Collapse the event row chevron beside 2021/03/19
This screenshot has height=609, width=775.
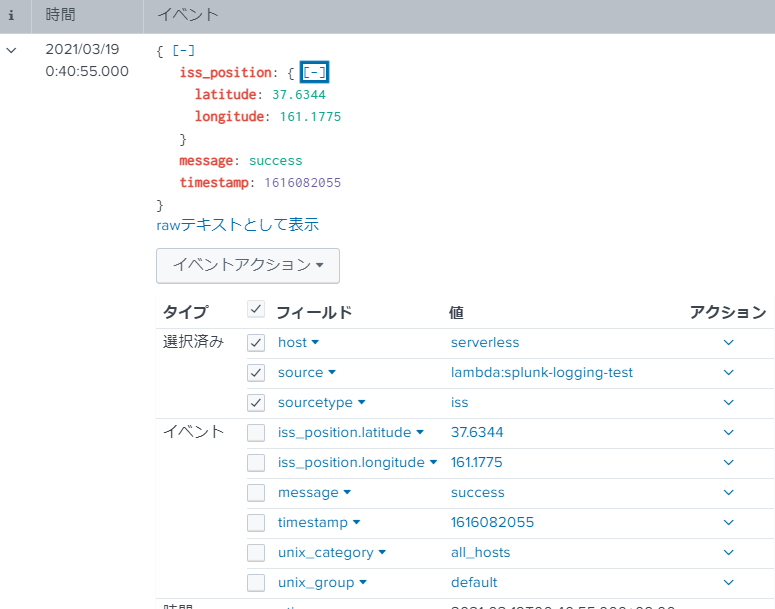click(11, 50)
